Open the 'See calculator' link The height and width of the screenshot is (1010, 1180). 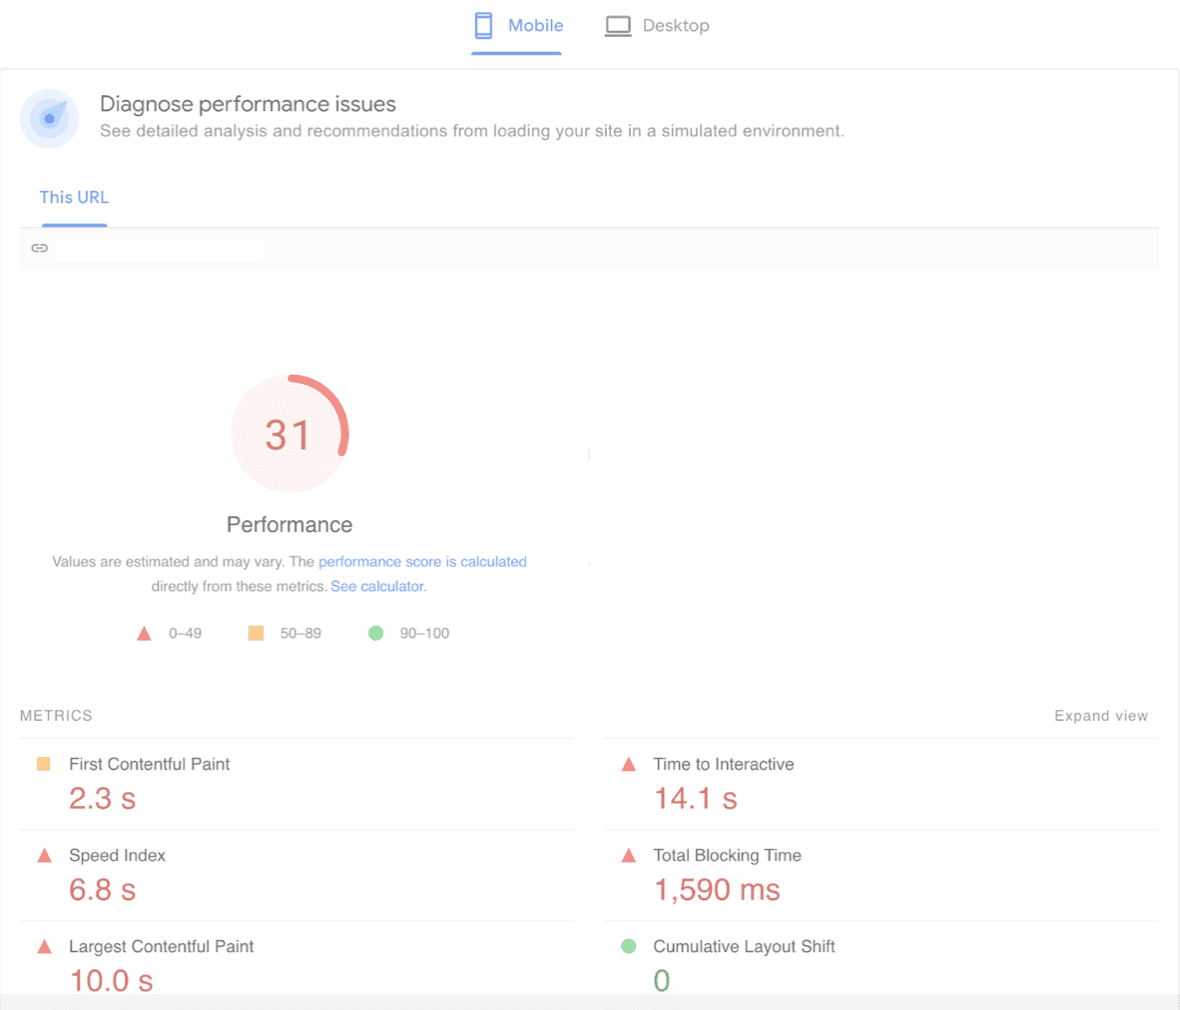378,586
